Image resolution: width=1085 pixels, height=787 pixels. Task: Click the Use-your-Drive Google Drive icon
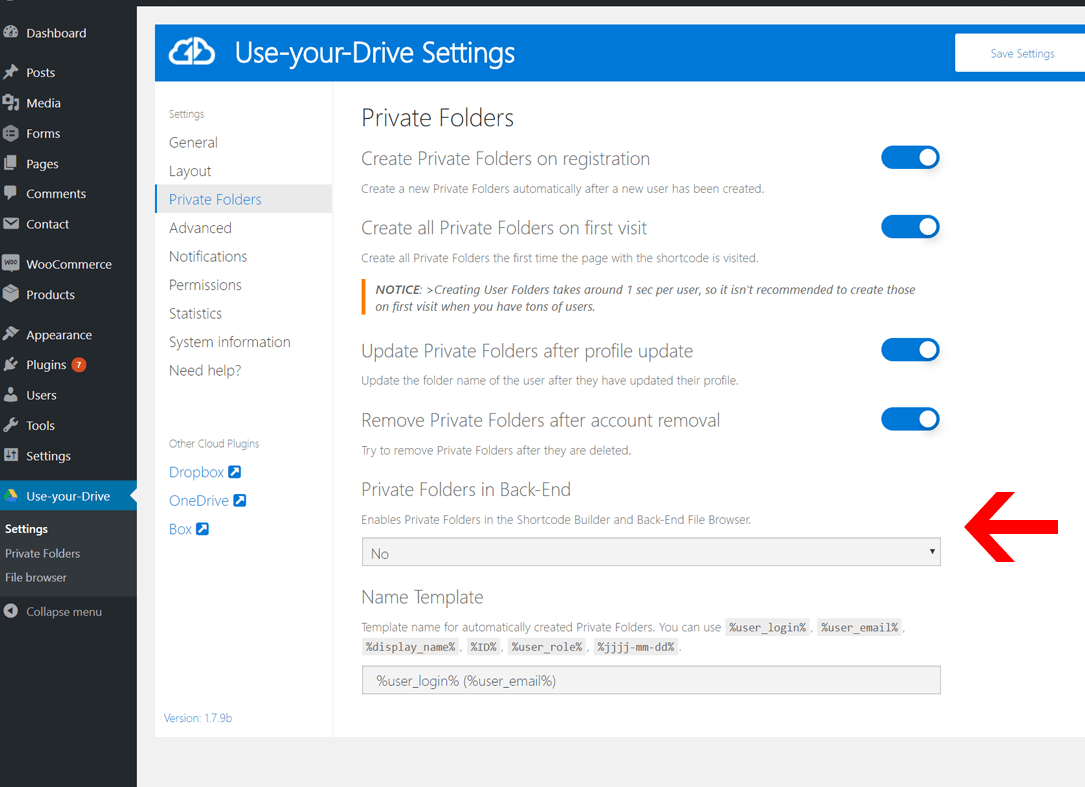pyautogui.click(x=10, y=496)
